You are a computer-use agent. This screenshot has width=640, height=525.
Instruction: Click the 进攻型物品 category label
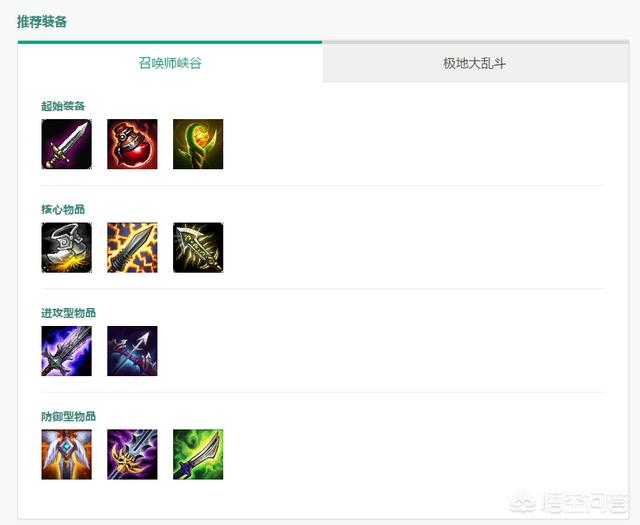pos(69,313)
